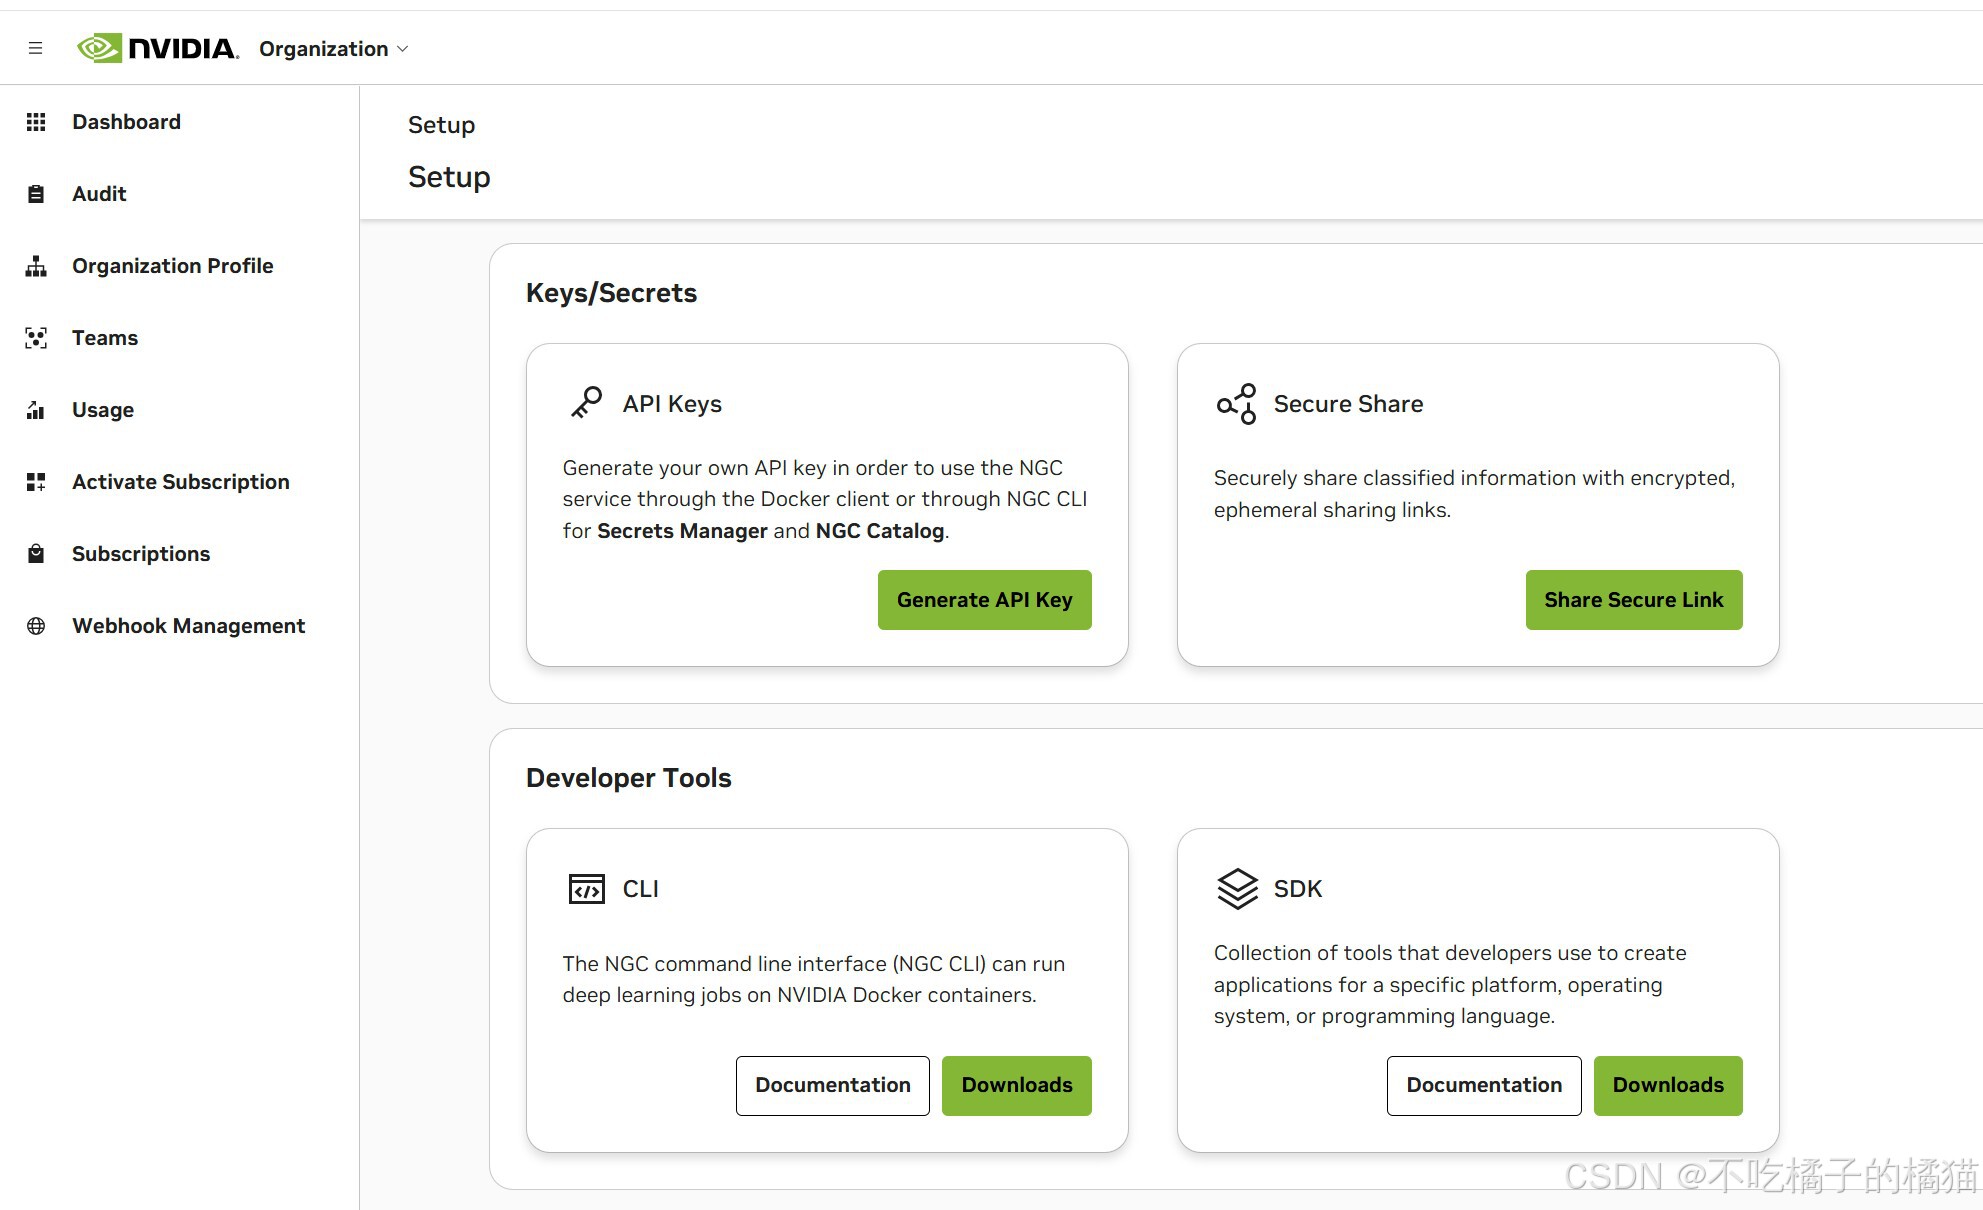
Task: Click the NVIDIA logo
Action: coord(158,48)
